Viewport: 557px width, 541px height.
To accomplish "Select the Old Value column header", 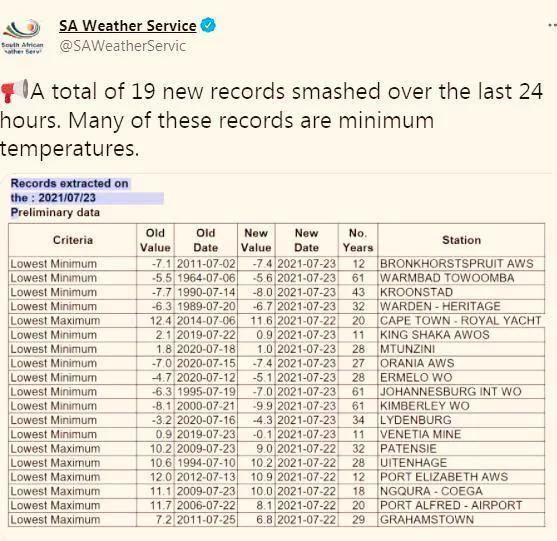I will 155,240.
